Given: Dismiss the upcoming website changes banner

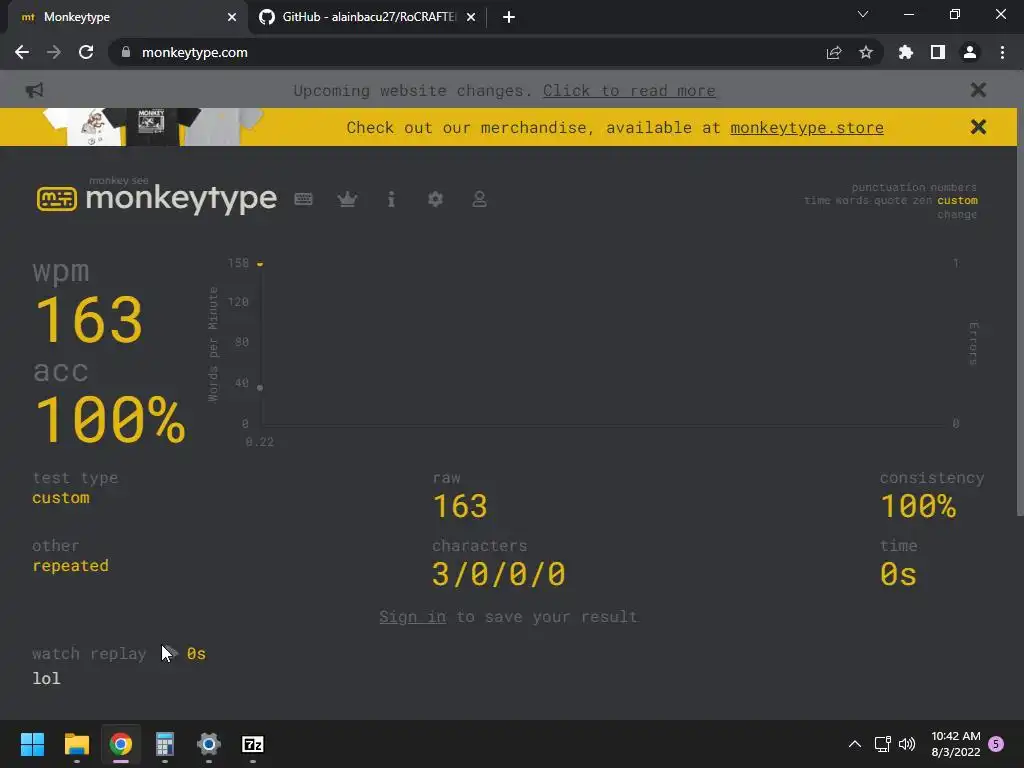Looking at the screenshot, I should (978, 89).
